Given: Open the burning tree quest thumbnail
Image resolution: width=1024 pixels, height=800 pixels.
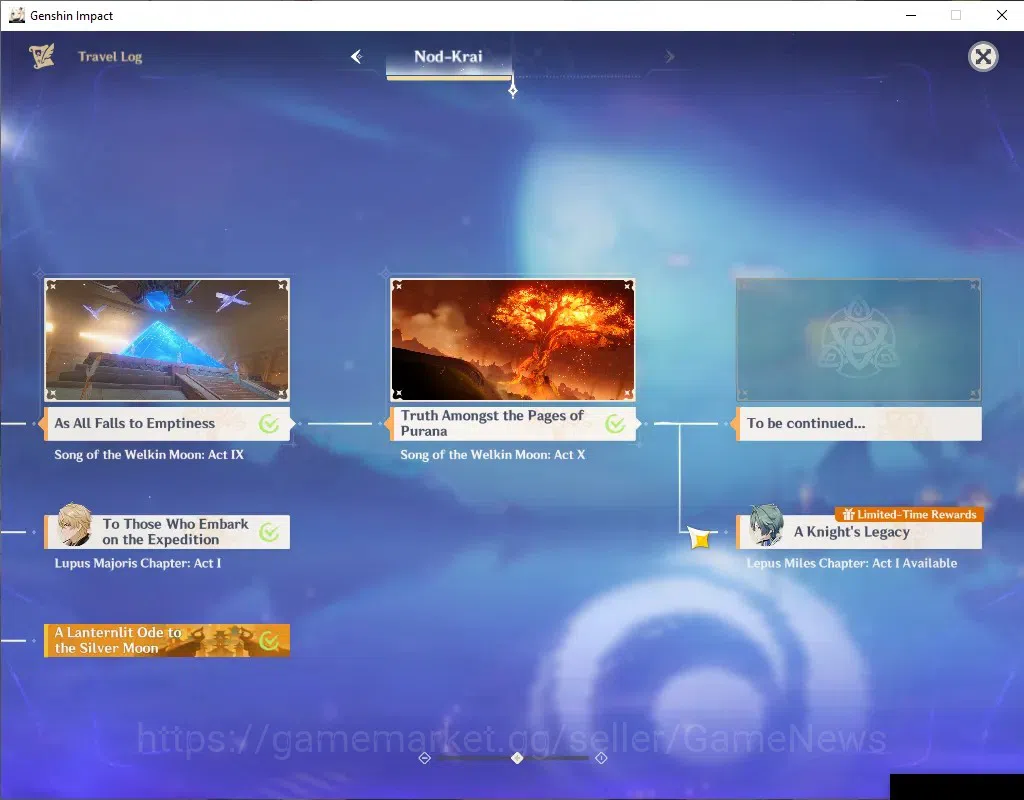Looking at the screenshot, I should pyautogui.click(x=513, y=340).
